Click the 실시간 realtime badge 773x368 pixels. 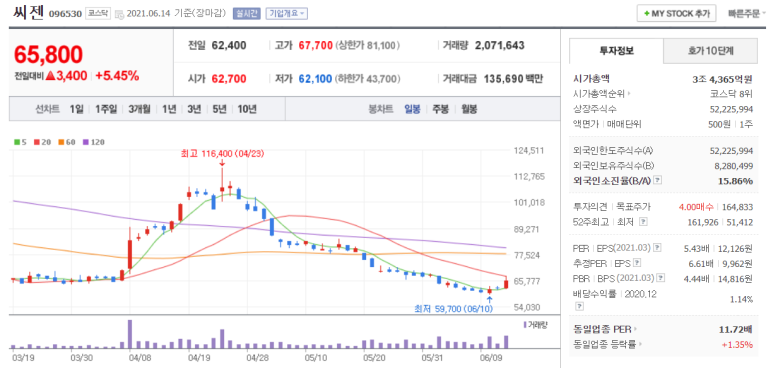click(247, 14)
